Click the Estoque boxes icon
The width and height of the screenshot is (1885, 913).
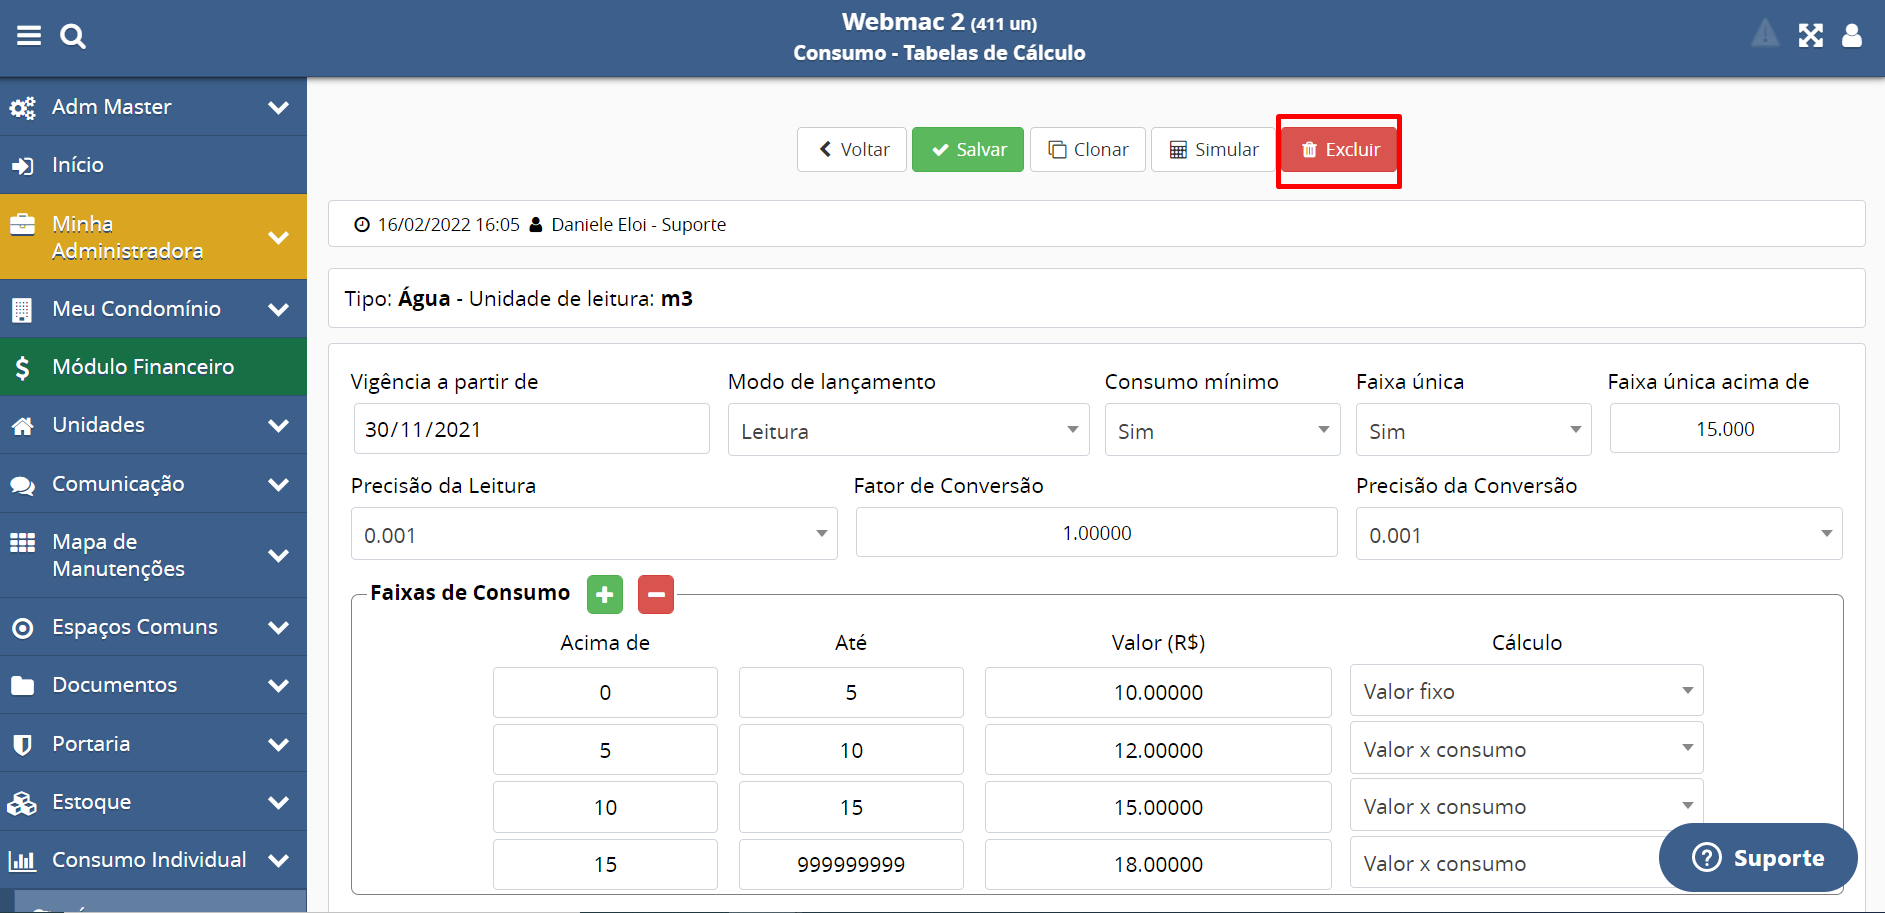pos(22,802)
